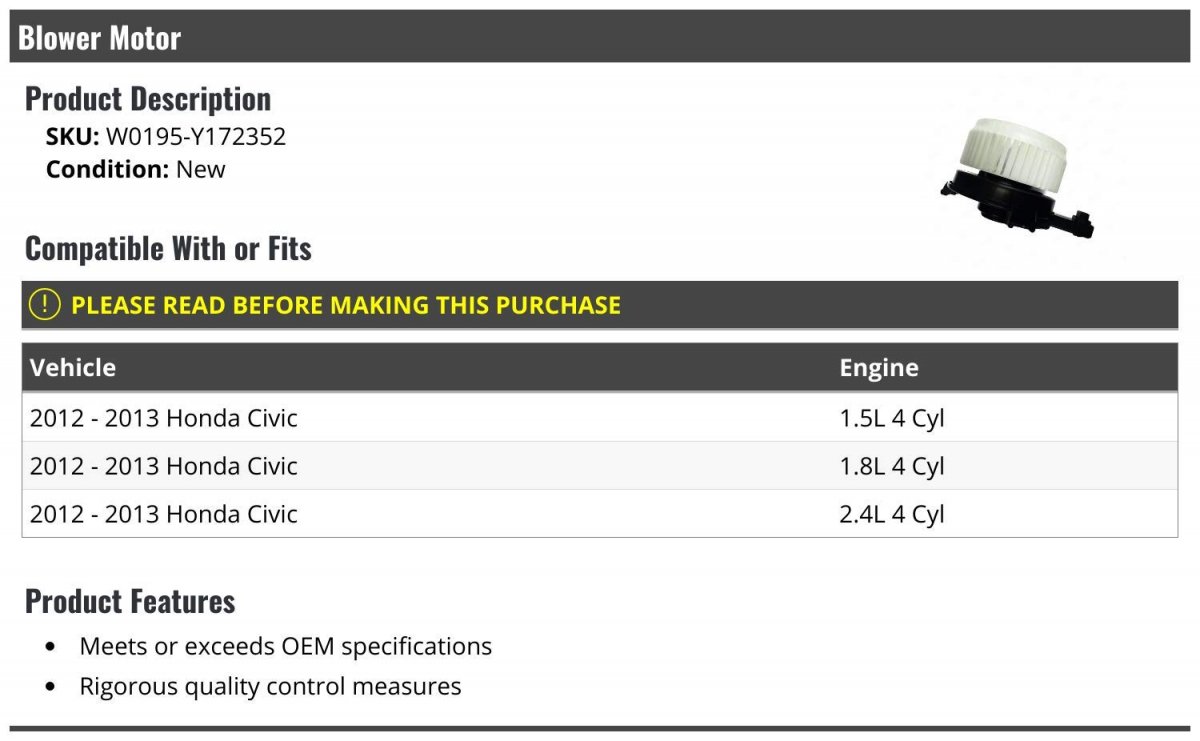
Task: Click the Engine column header
Action: 879,367
